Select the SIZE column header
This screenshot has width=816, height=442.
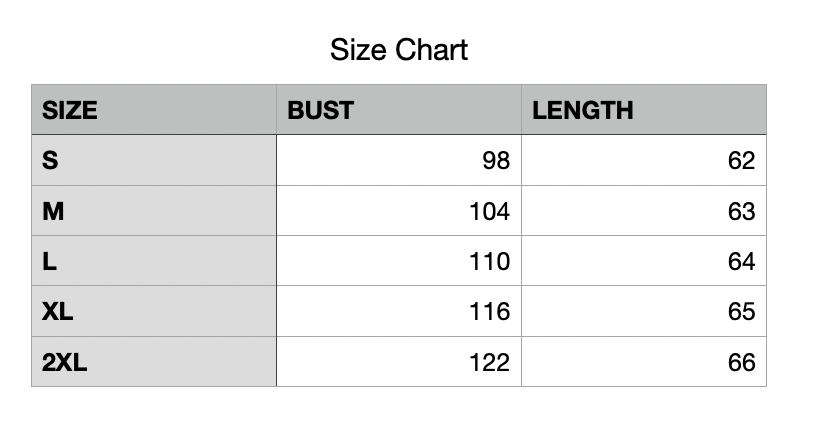point(70,110)
